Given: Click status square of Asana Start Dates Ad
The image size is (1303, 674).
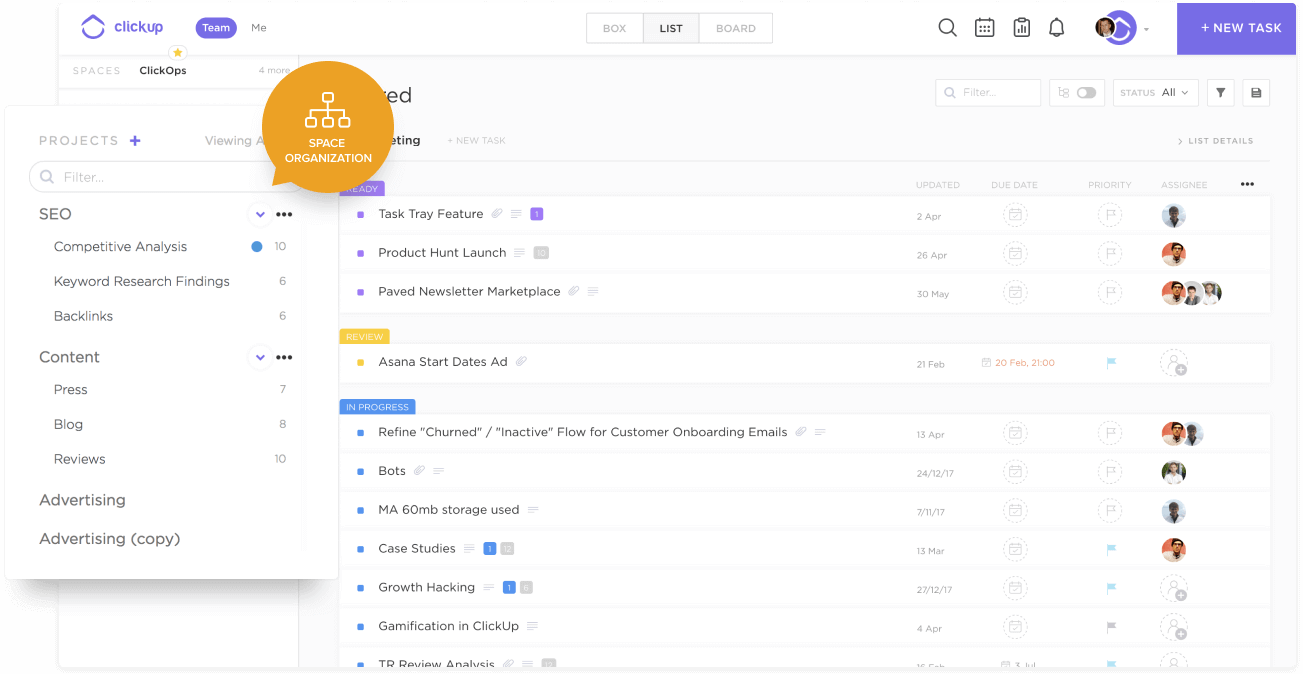Looking at the screenshot, I should tap(360, 363).
